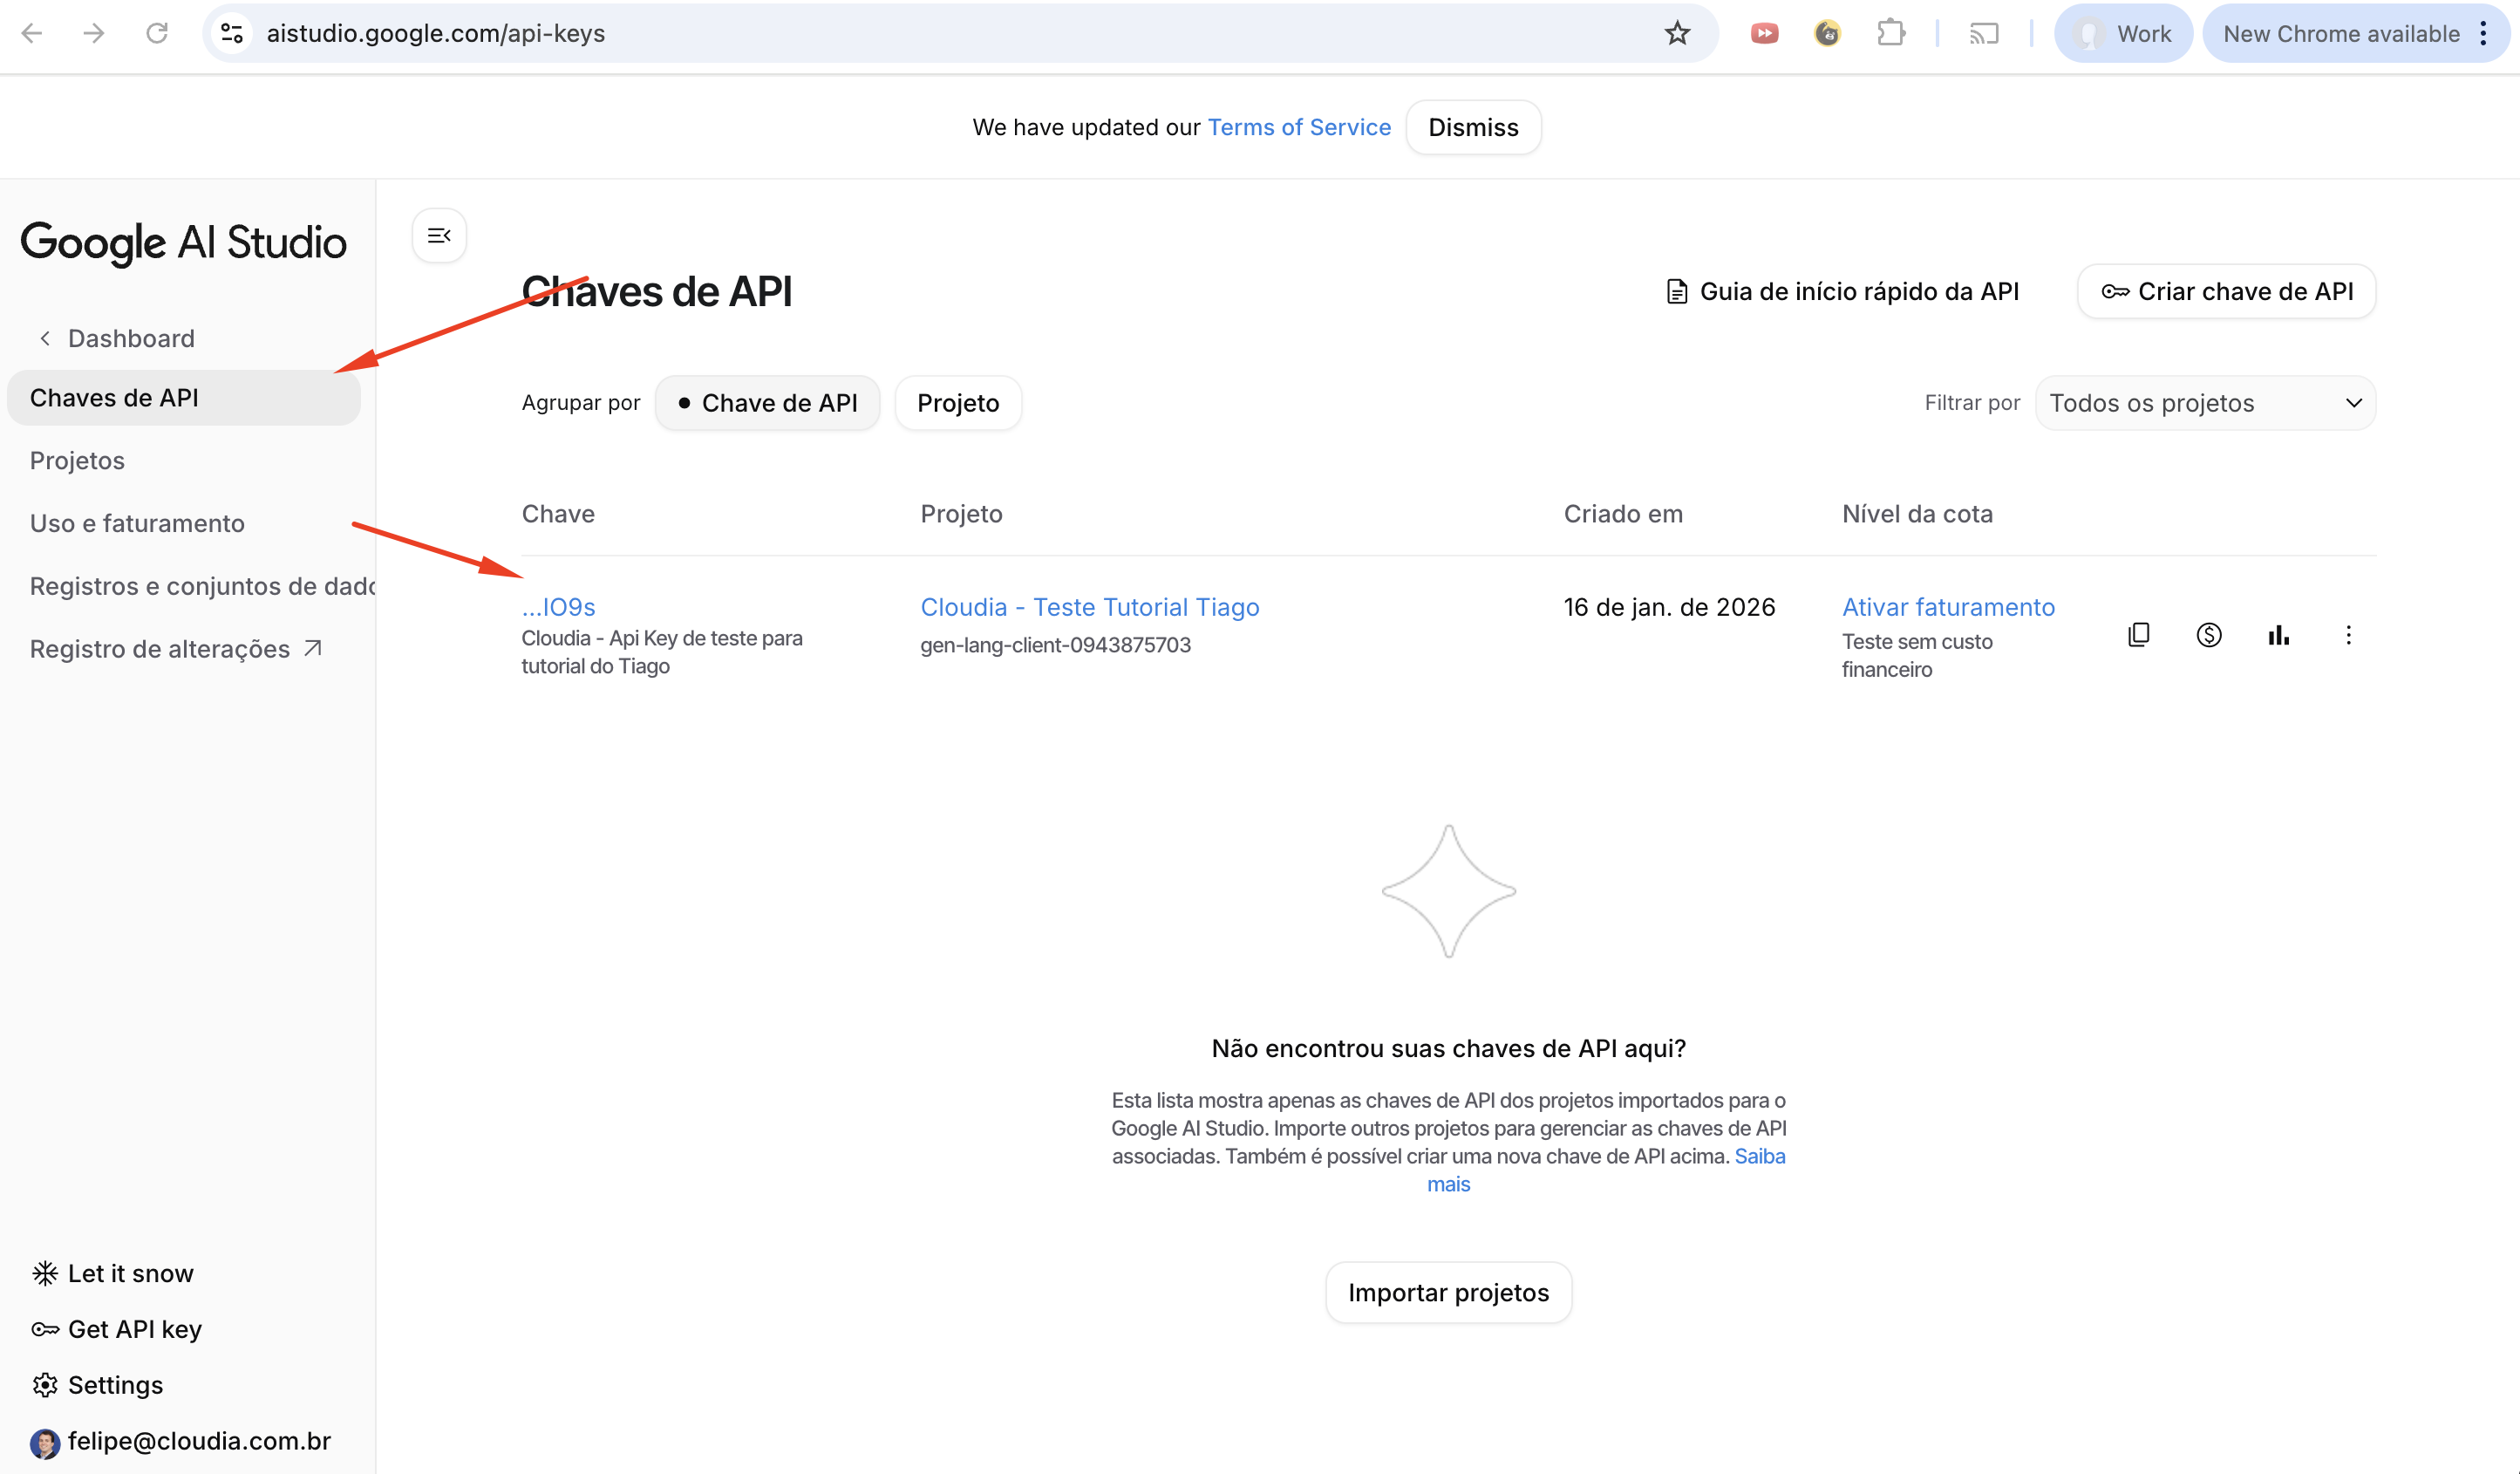Click the Google AI Studio logo
The width and height of the screenshot is (2520, 1474).
pos(184,243)
